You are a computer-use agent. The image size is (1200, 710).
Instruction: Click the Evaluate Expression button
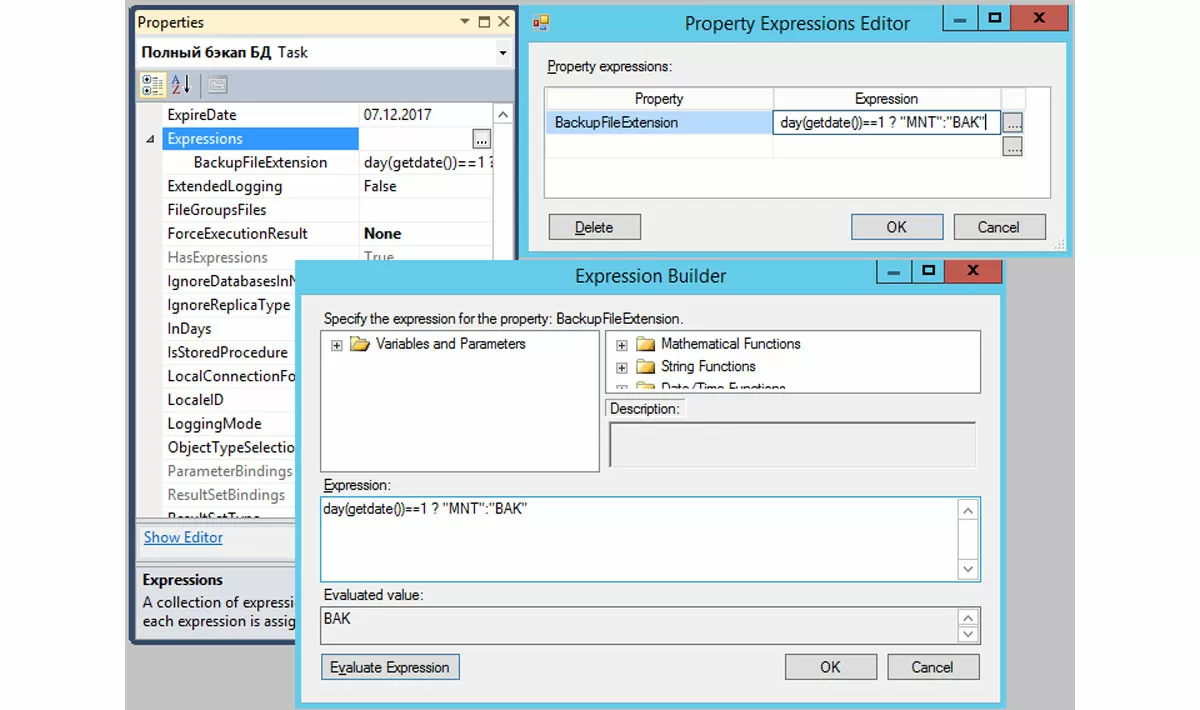pyautogui.click(x=390, y=667)
